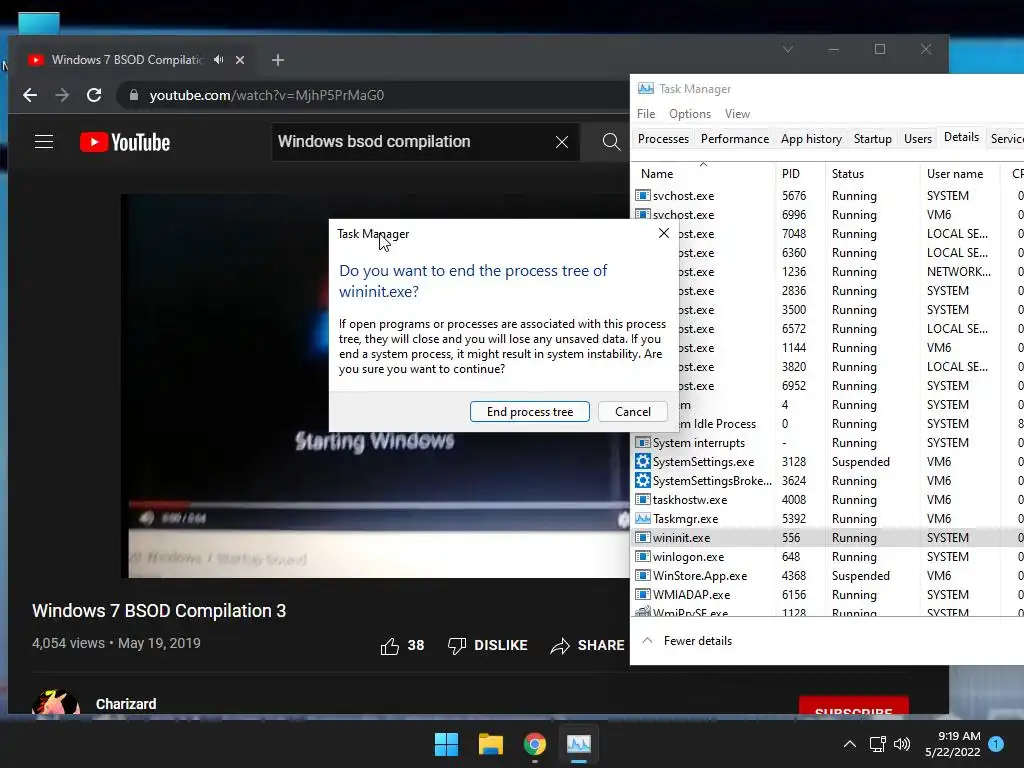Click the Chrome address bar URL

pyautogui.click(x=266, y=95)
